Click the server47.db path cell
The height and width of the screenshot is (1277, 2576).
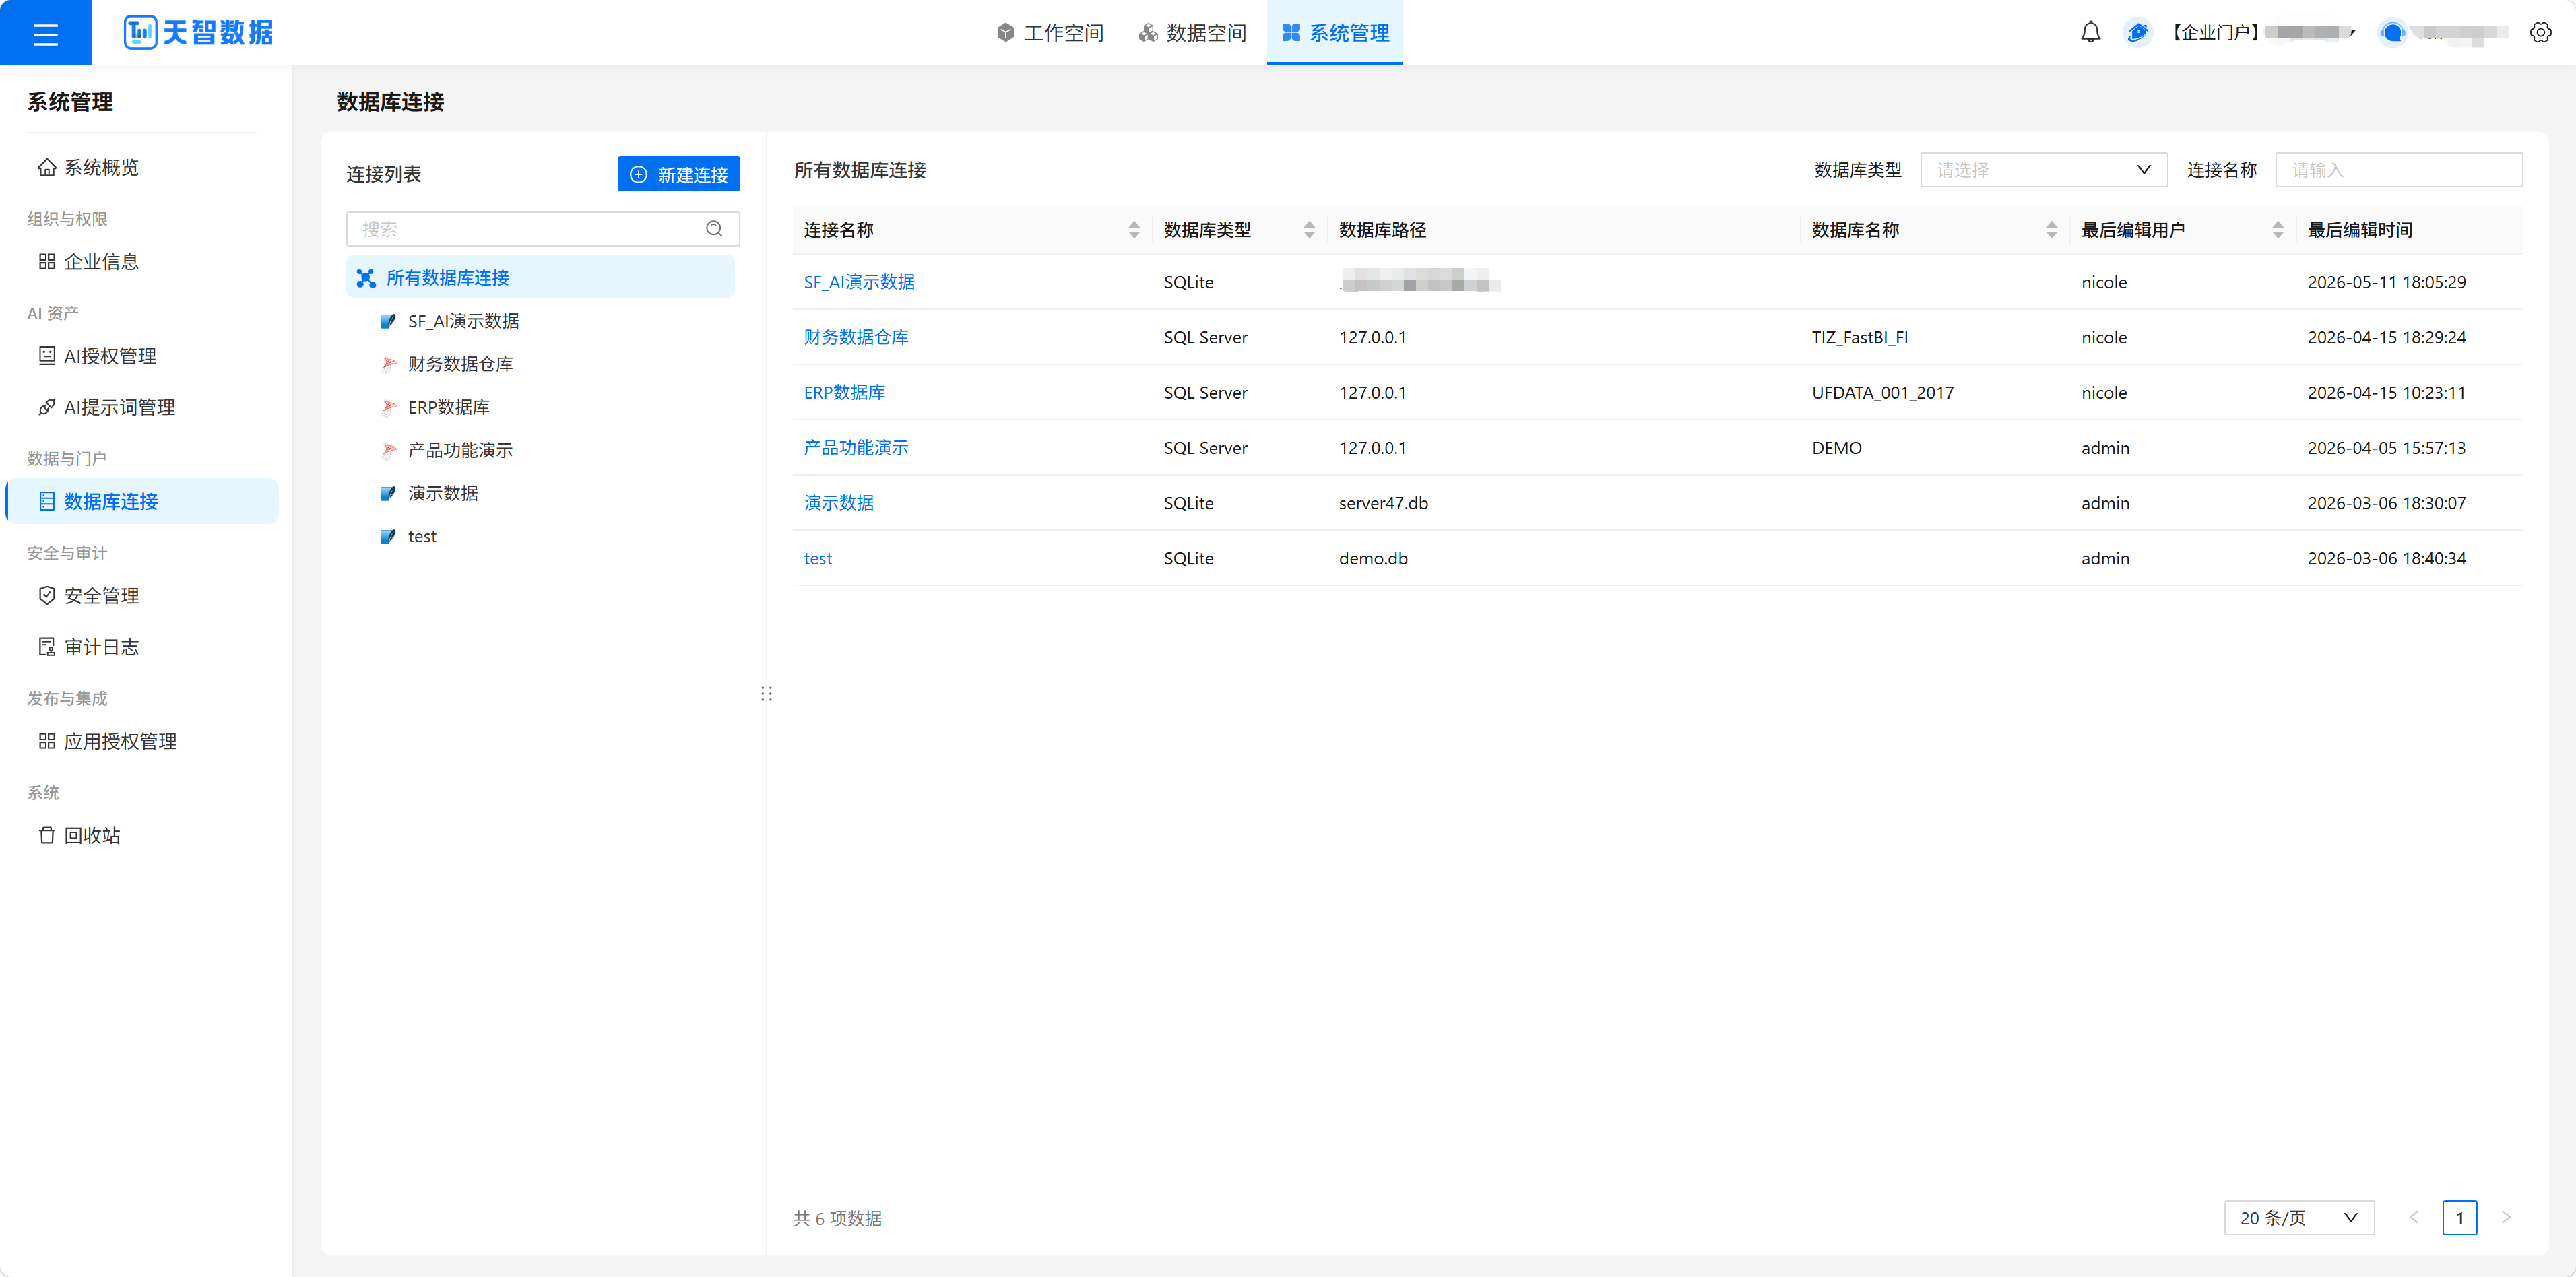[1383, 503]
